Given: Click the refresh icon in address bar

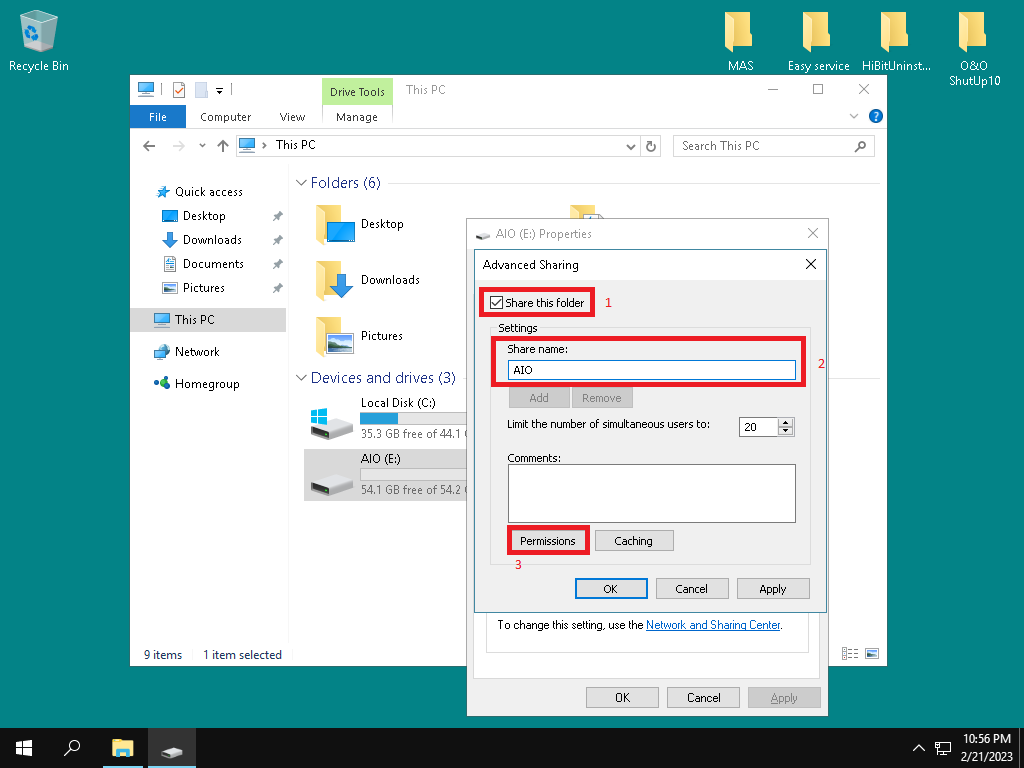Looking at the screenshot, I should [x=651, y=146].
